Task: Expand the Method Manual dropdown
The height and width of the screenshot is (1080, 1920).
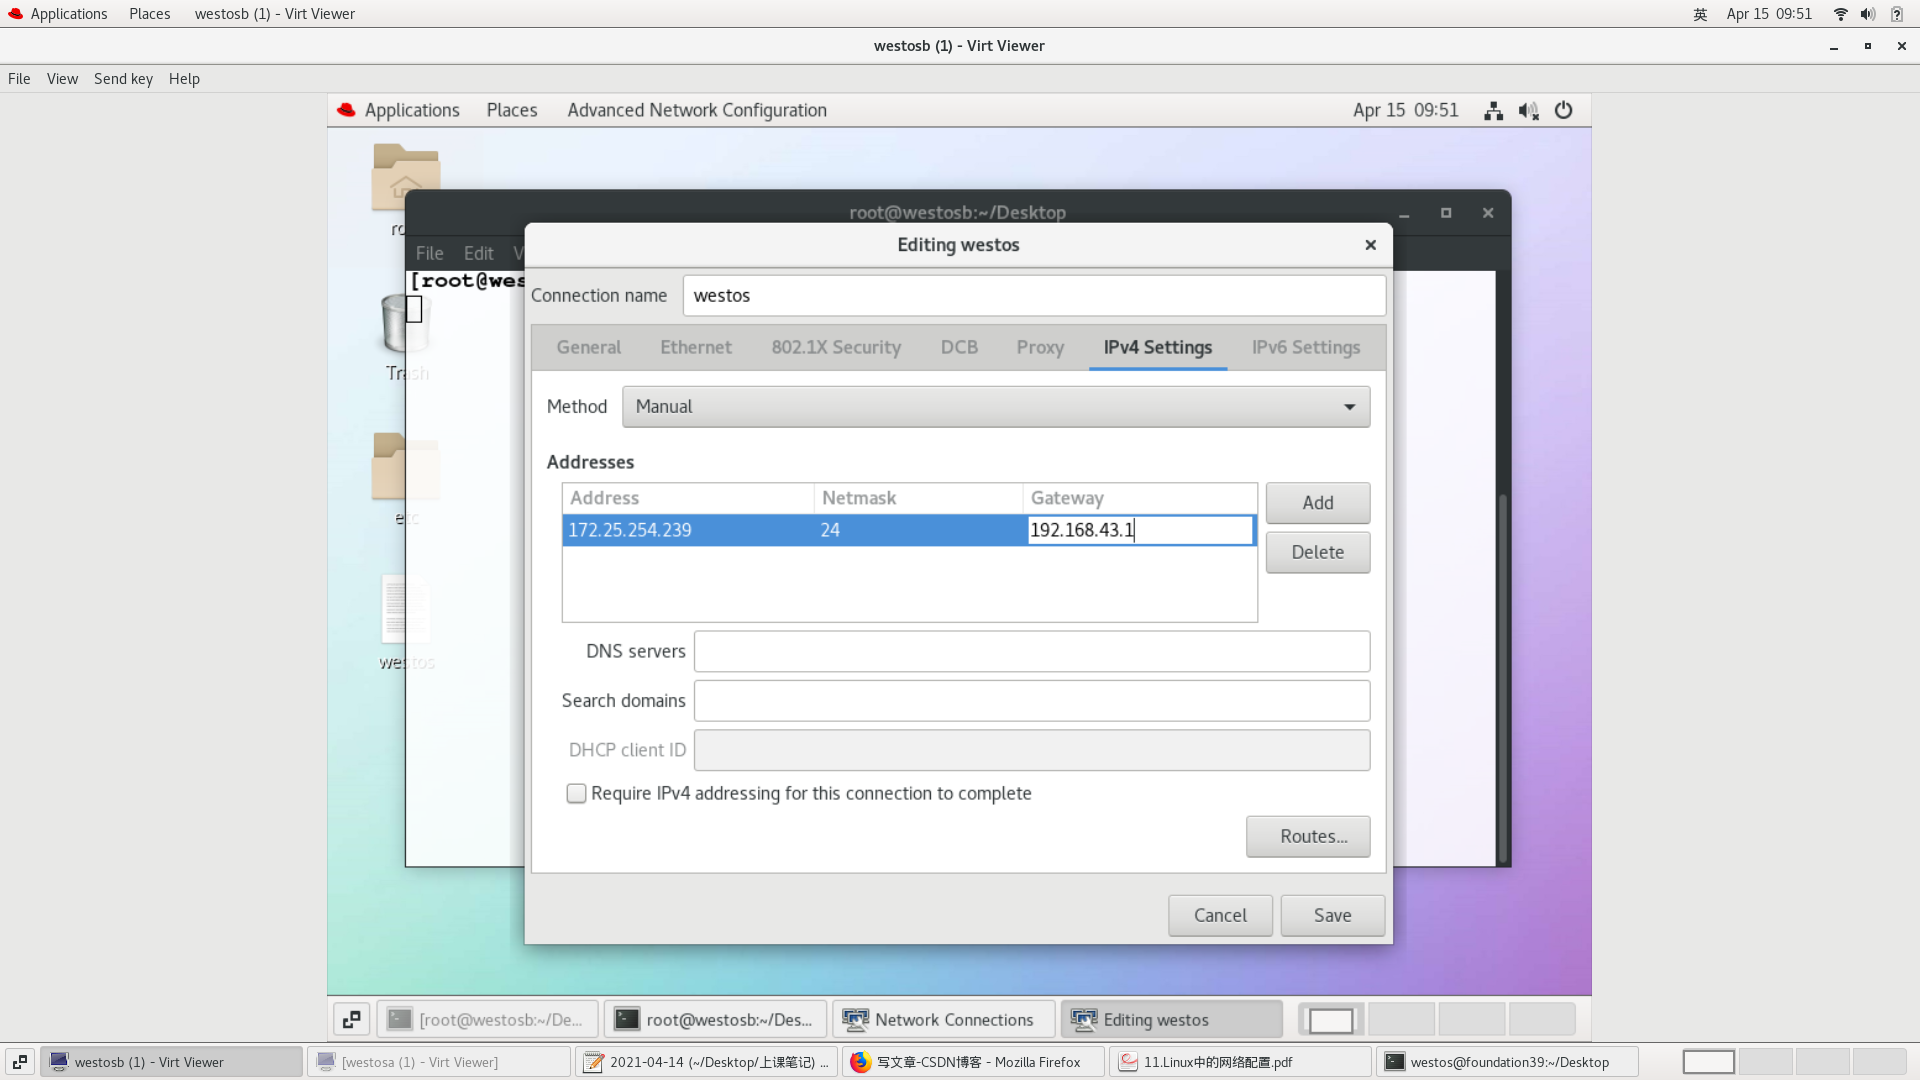Action: [x=996, y=407]
